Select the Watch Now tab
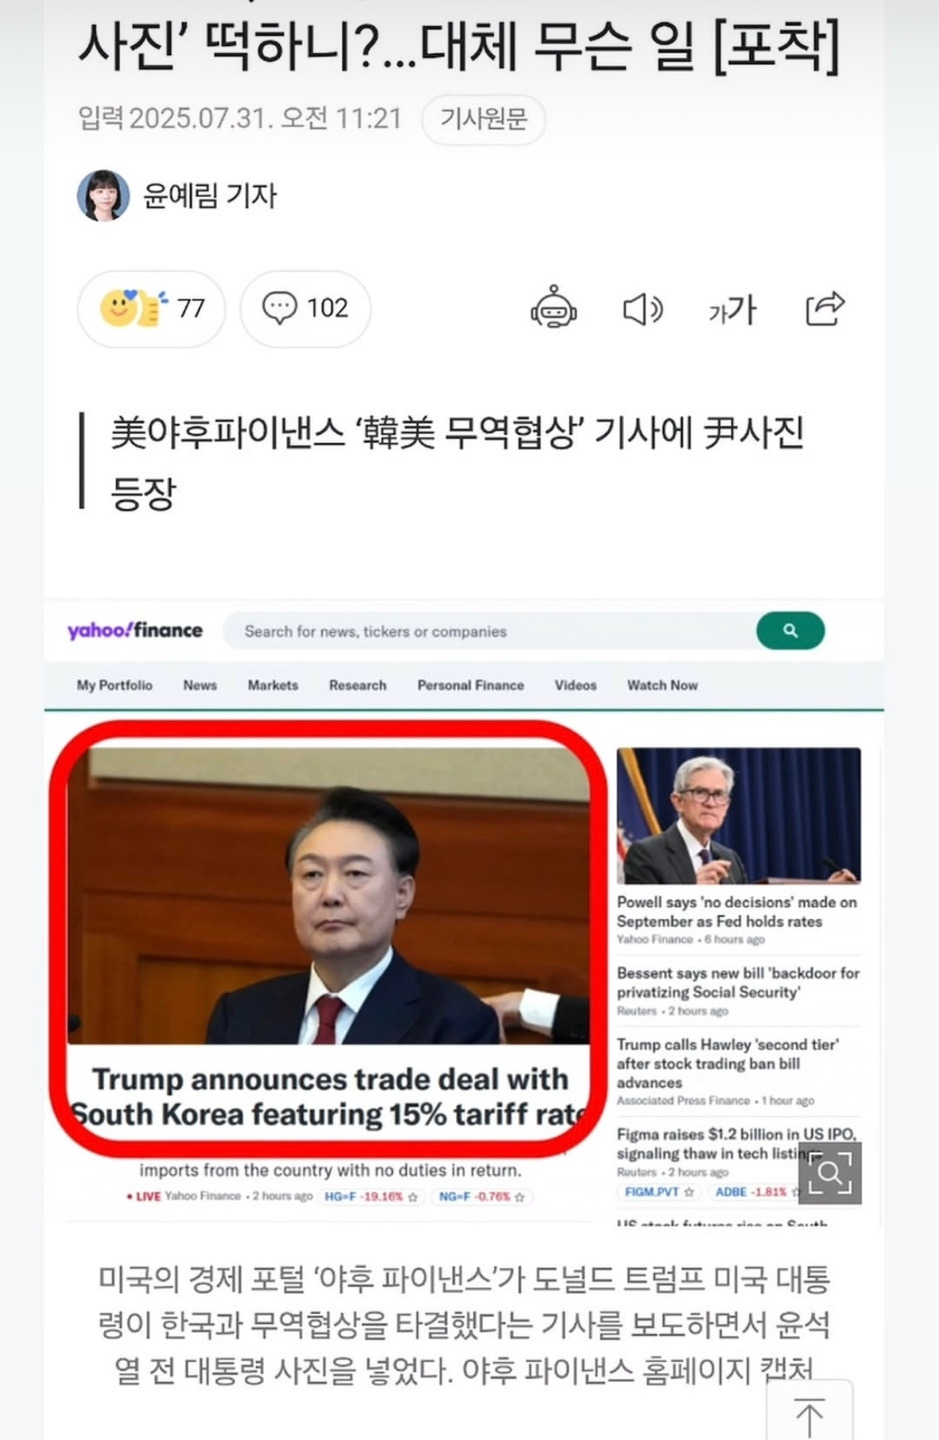The image size is (939, 1440). 662,685
